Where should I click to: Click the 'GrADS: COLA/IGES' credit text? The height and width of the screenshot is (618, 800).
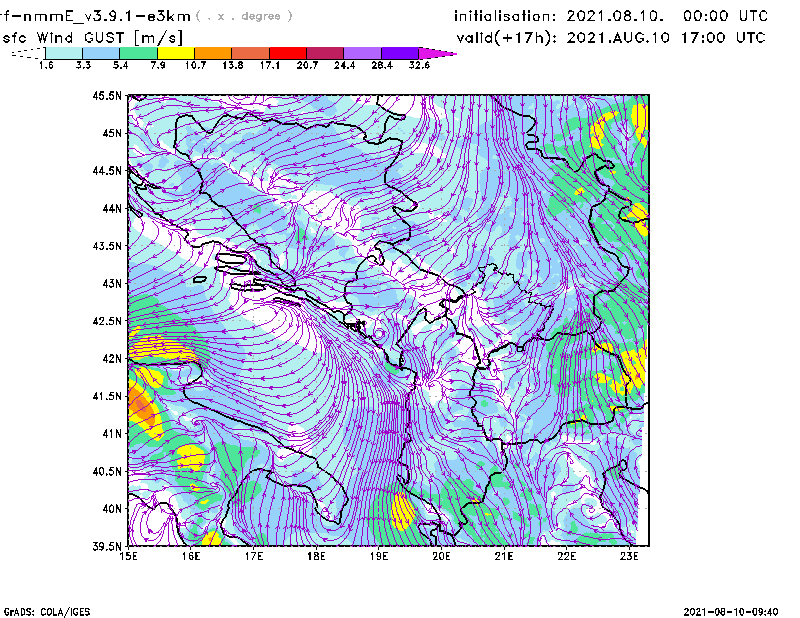tap(46, 612)
